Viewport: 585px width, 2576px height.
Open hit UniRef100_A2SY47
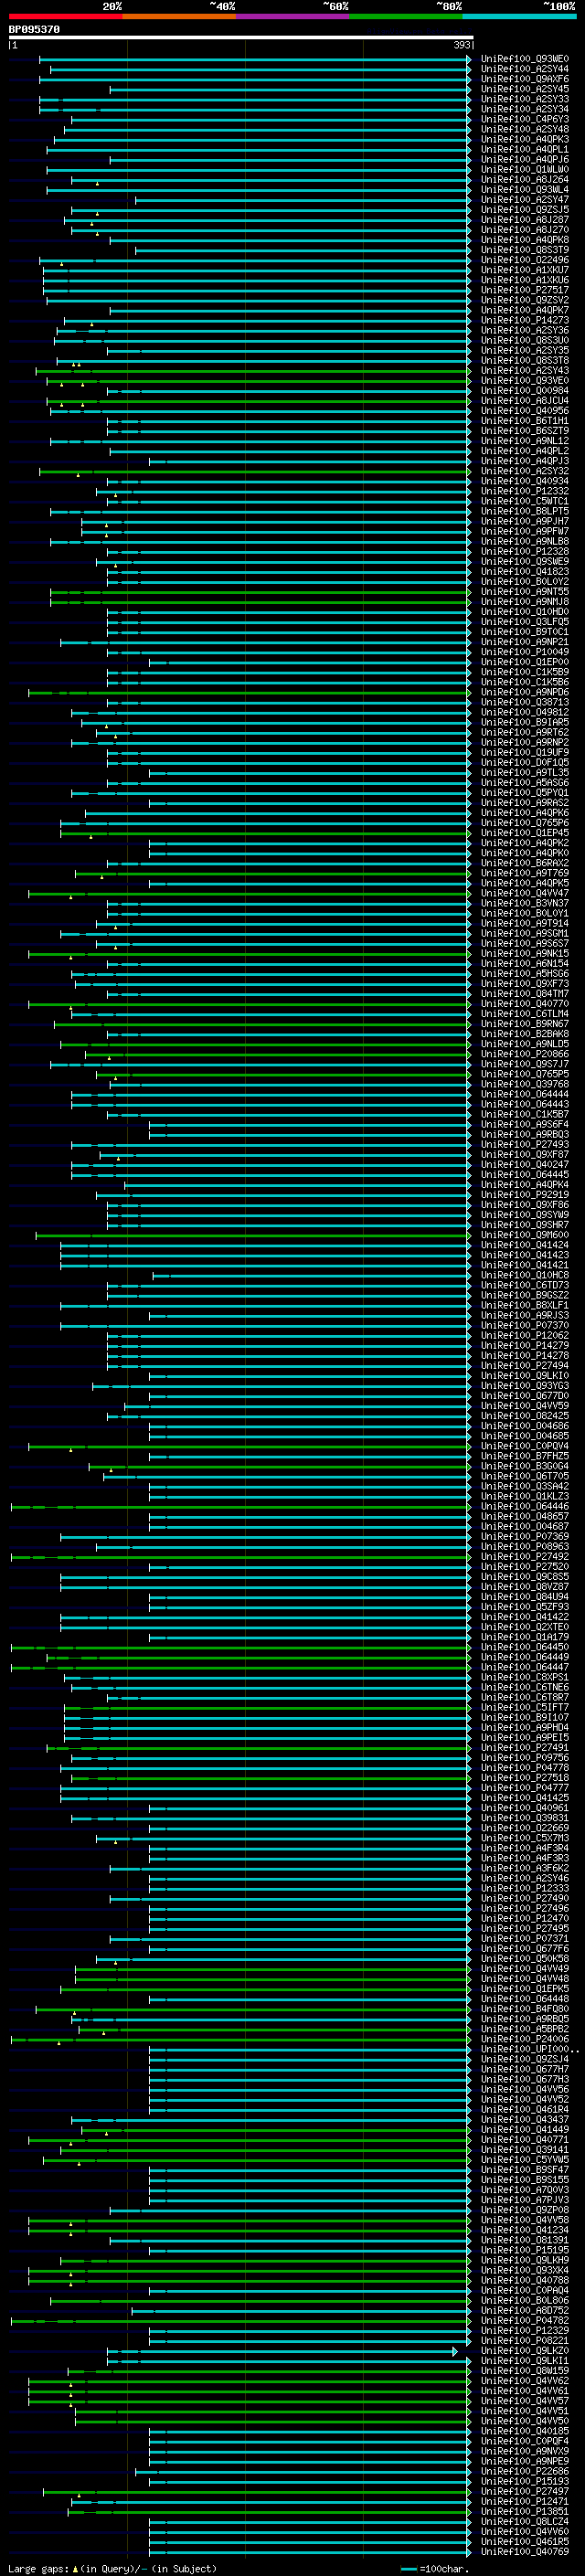[524, 200]
